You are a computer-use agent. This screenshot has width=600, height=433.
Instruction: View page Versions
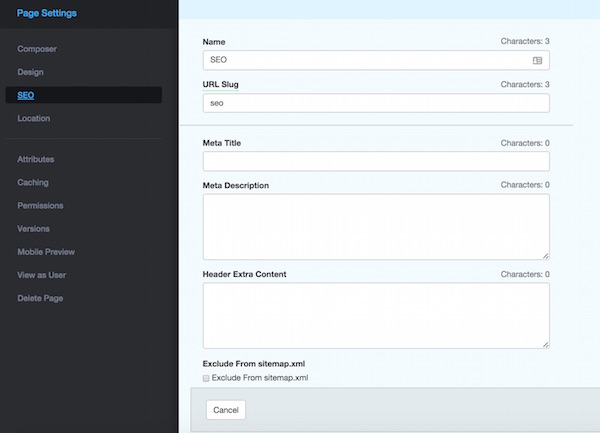[33, 229]
